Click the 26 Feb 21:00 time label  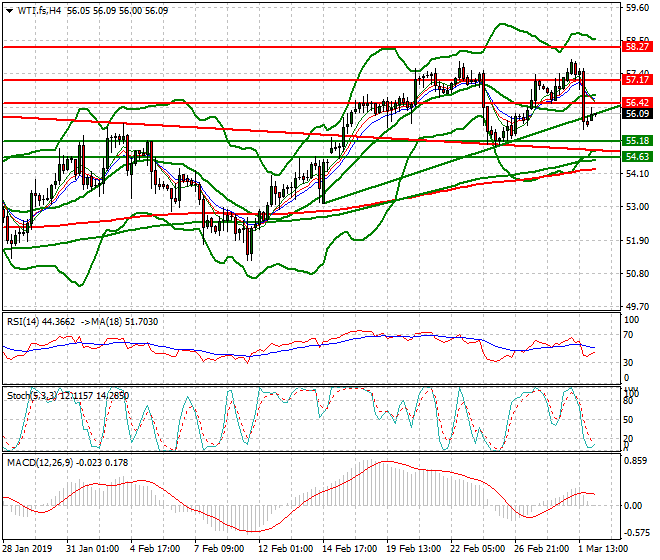(542, 549)
